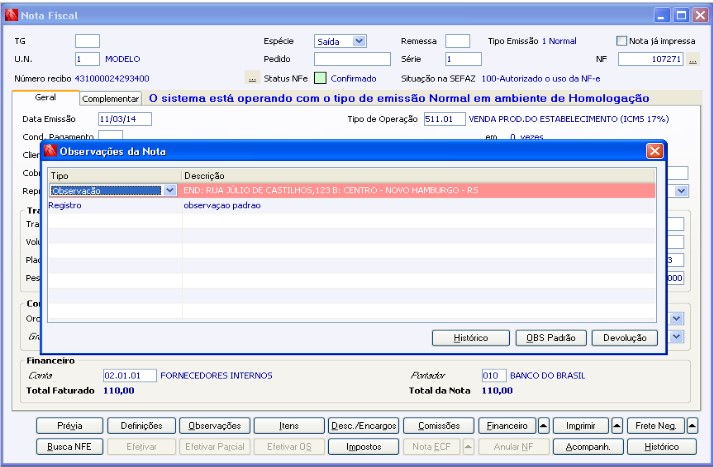Click the NF number field 107271
713x467 pixels.
[650, 59]
